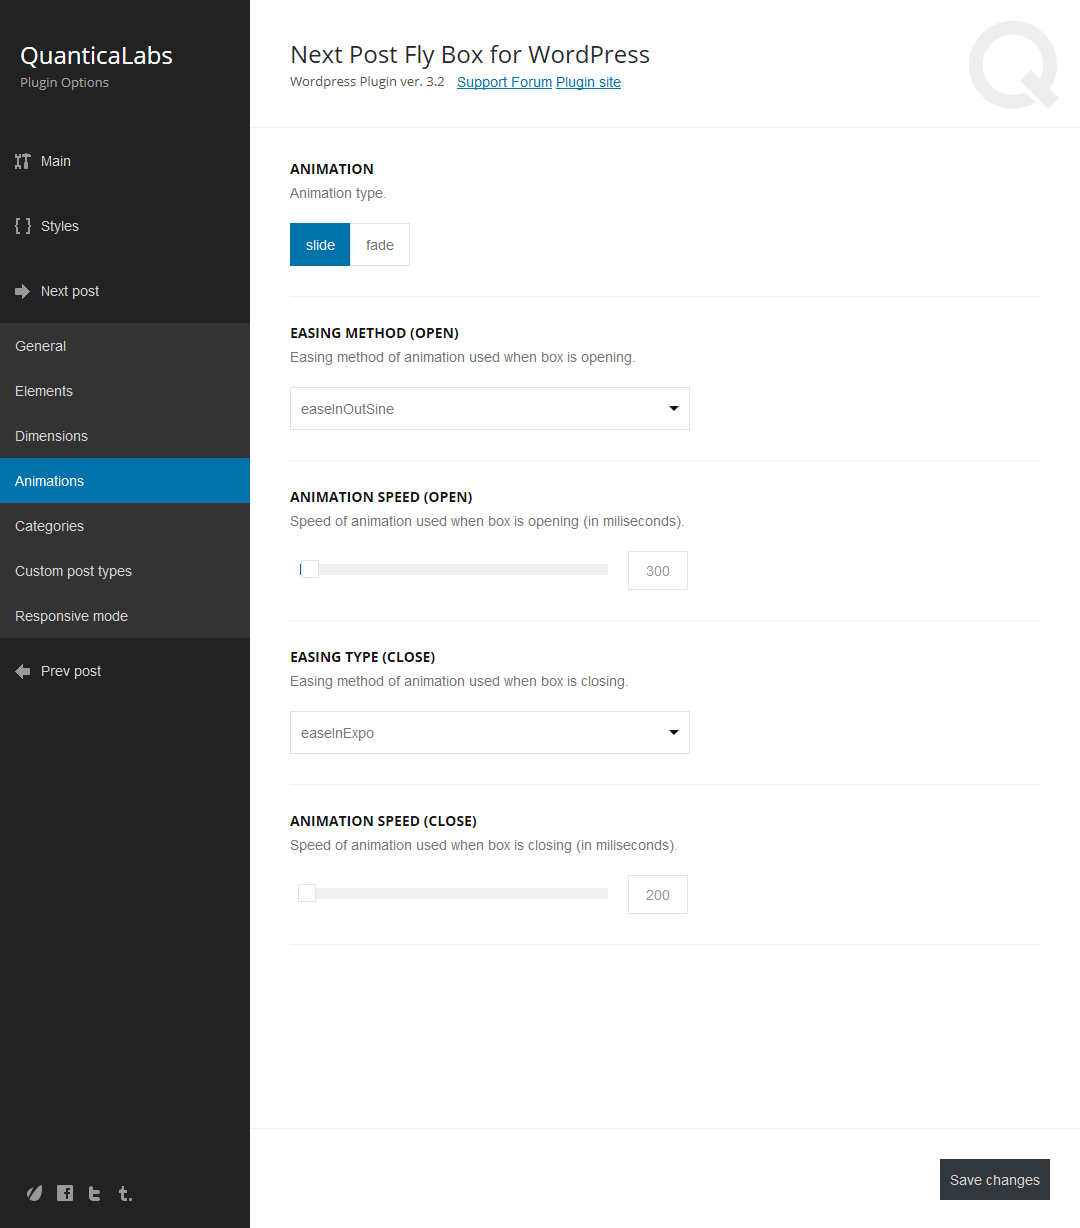
Task: Select the slide animation type
Action: pos(320,245)
